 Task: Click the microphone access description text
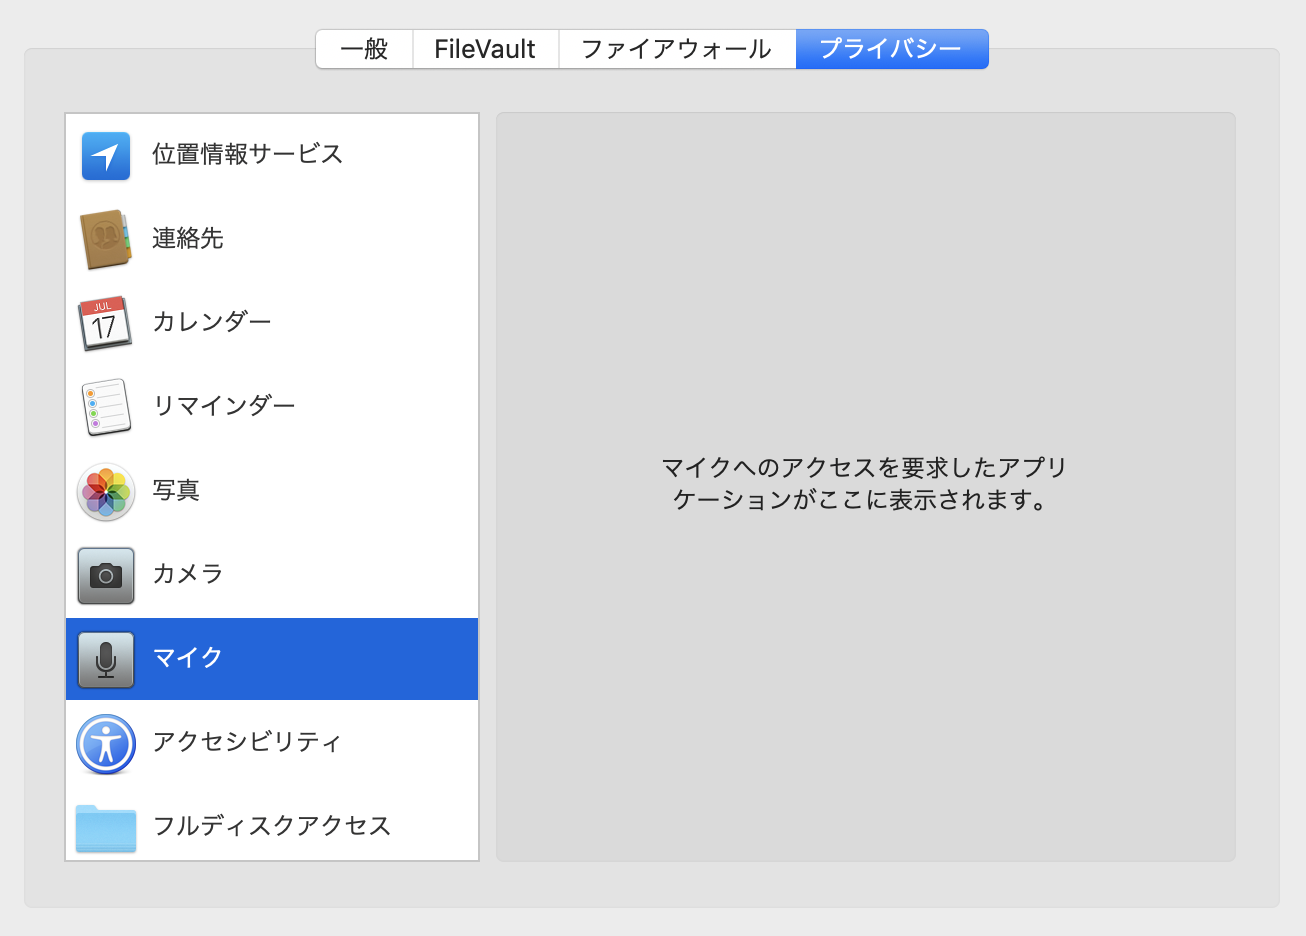(865, 484)
